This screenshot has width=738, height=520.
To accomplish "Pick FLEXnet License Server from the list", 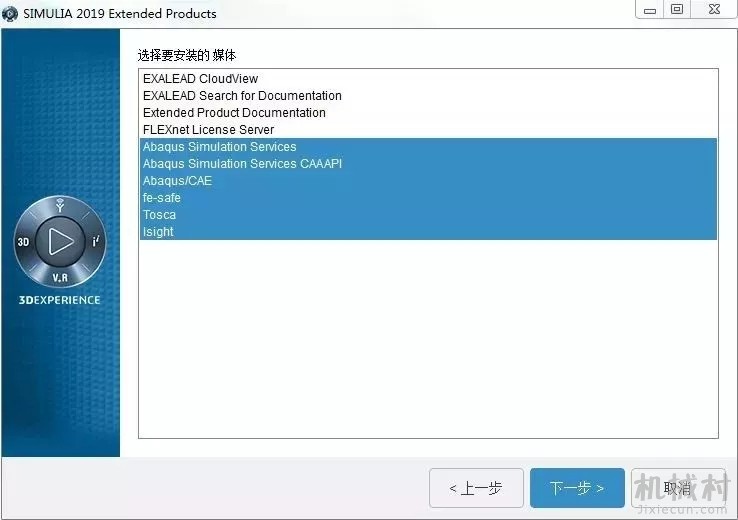I will tap(428, 129).
